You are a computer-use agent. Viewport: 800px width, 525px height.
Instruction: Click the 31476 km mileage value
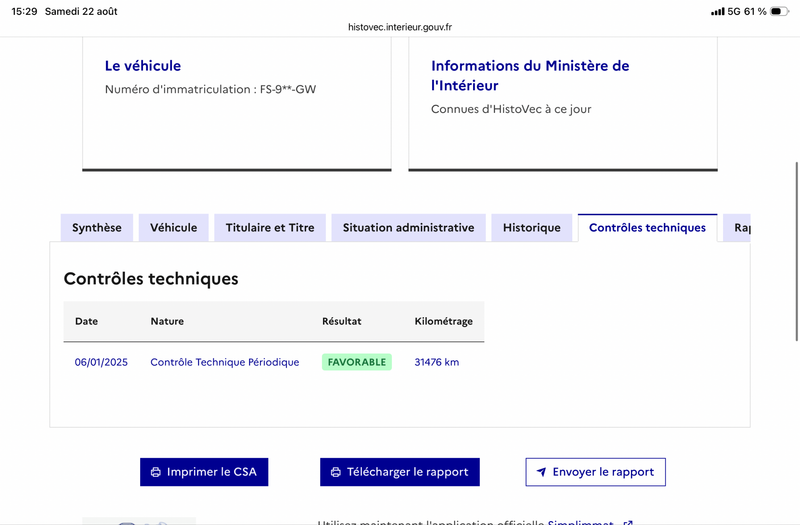pos(437,362)
